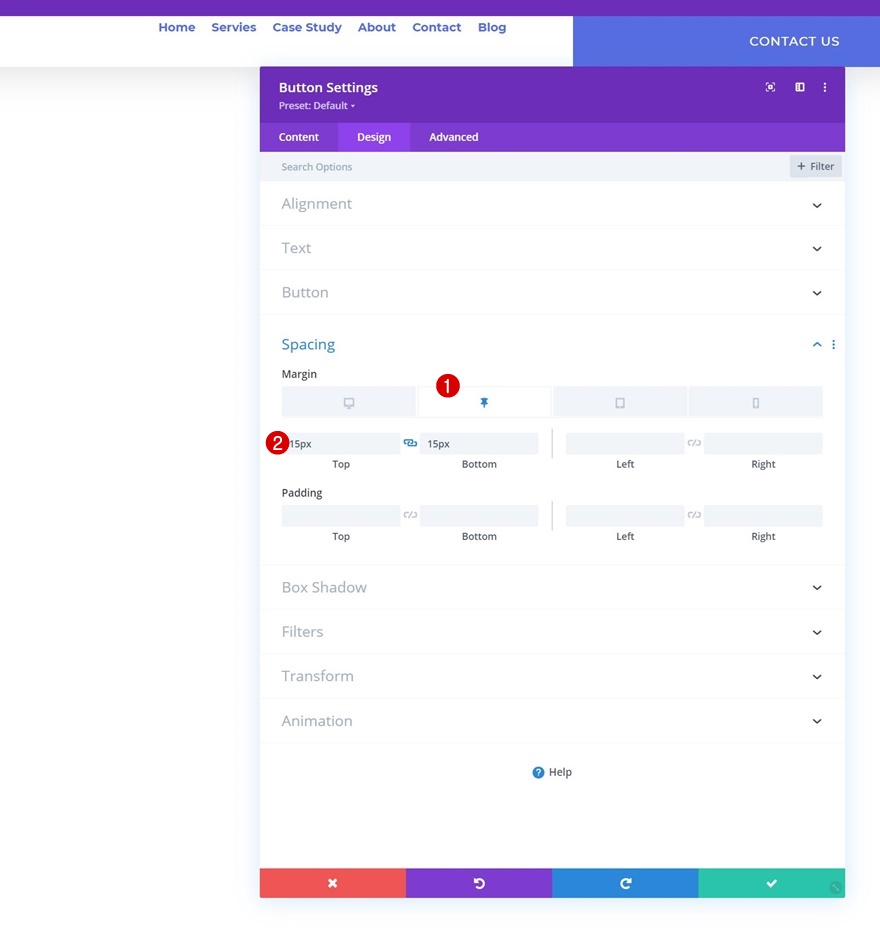
Task: Click the Filter button
Action: click(x=815, y=167)
